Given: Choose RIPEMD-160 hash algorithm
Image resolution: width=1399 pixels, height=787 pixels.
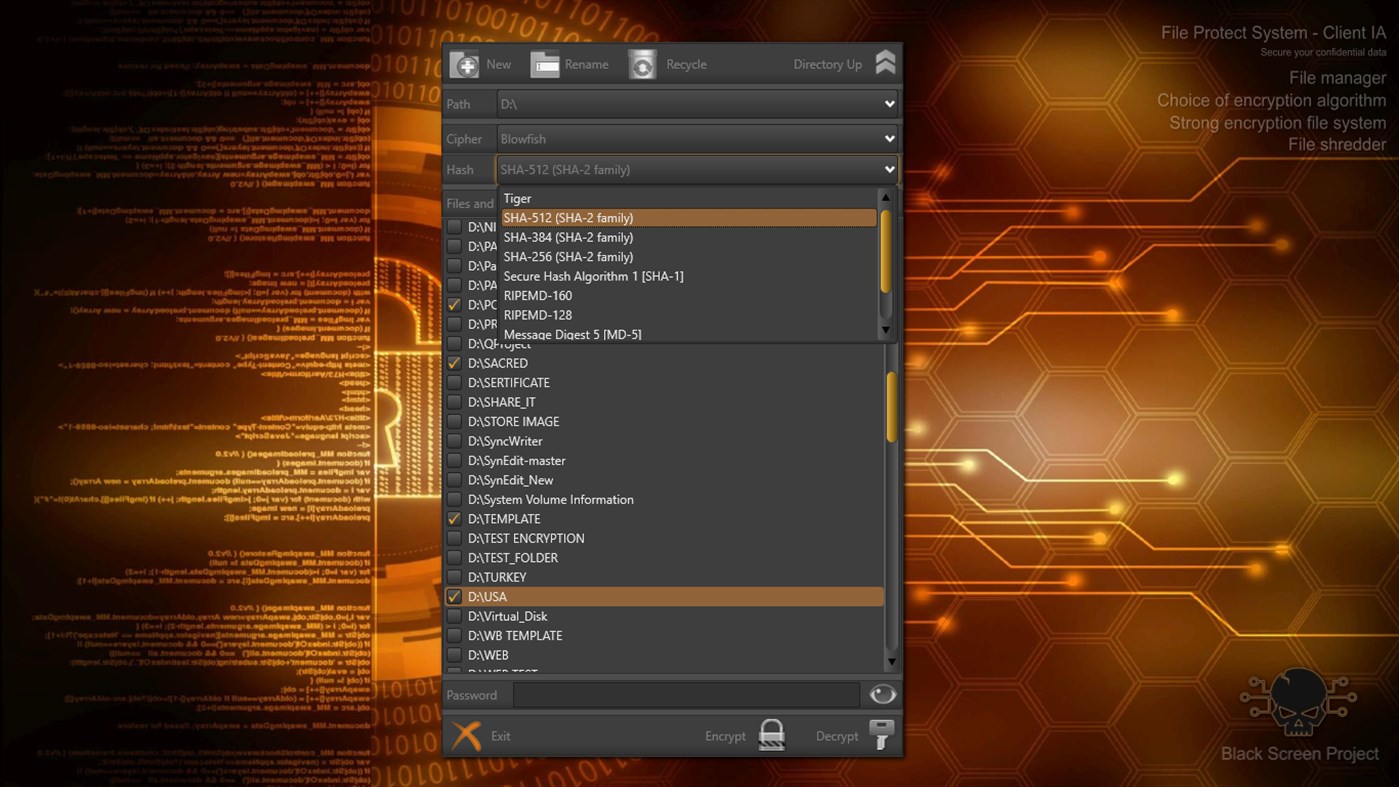Looking at the screenshot, I should [x=537, y=295].
